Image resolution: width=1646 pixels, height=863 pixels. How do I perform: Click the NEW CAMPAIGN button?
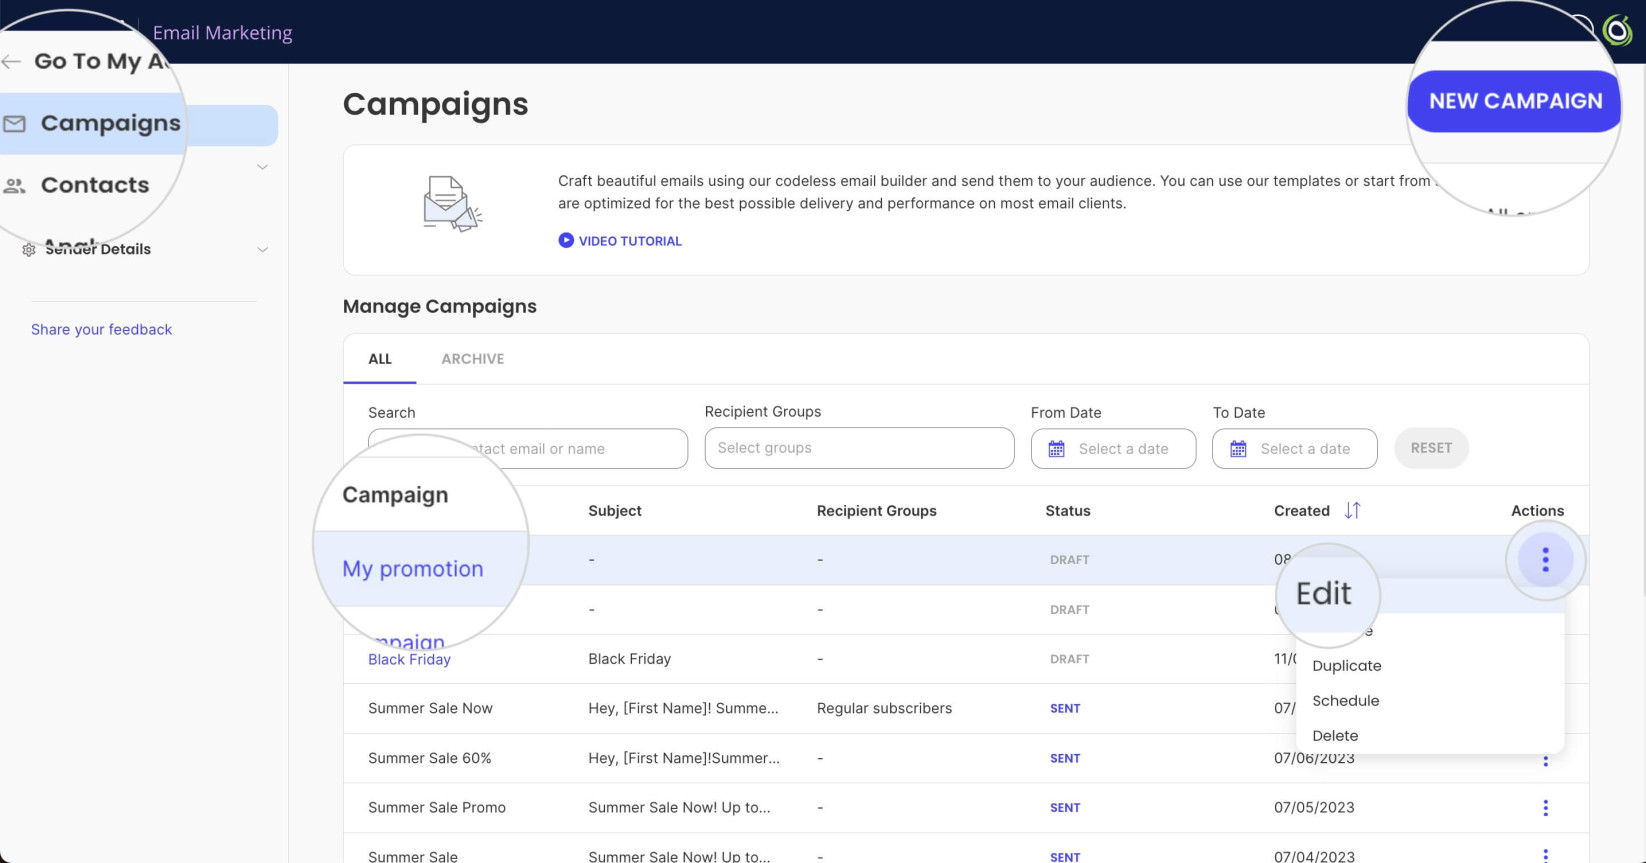(x=1514, y=101)
